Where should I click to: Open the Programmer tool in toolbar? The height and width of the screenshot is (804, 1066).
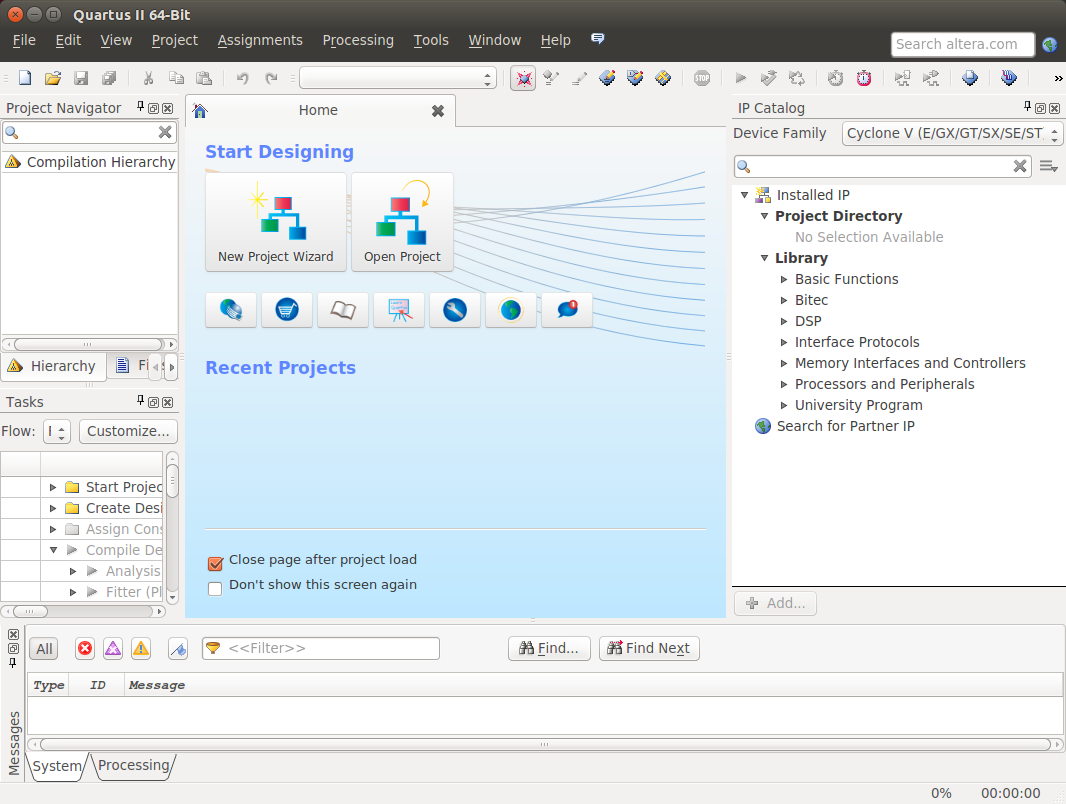tap(969, 78)
